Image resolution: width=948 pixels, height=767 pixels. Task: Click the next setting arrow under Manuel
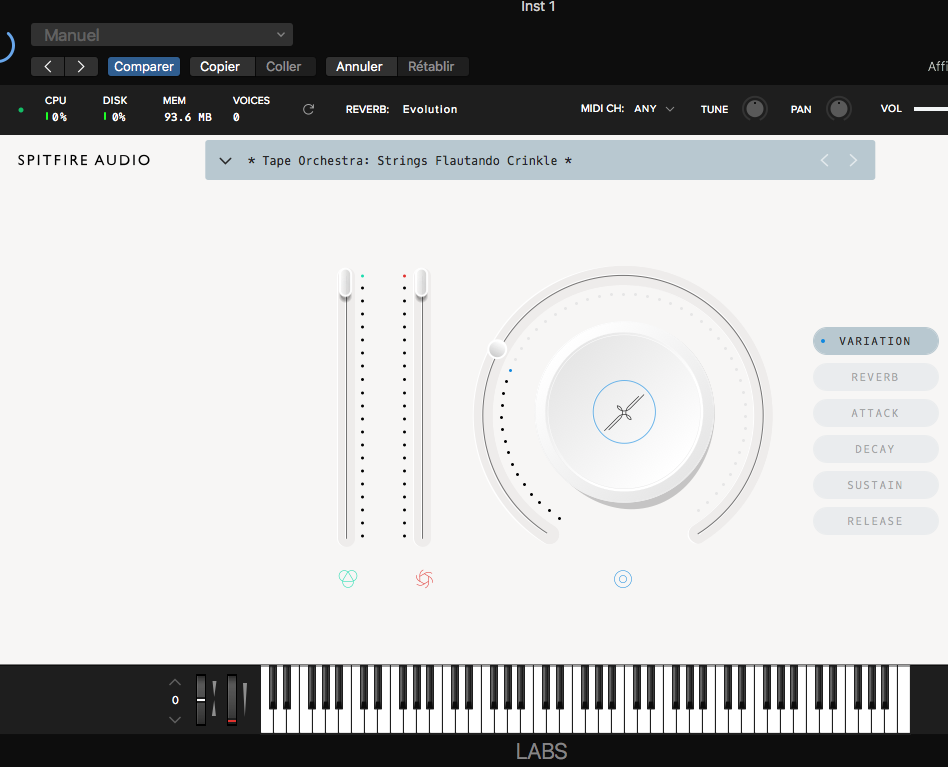click(81, 66)
